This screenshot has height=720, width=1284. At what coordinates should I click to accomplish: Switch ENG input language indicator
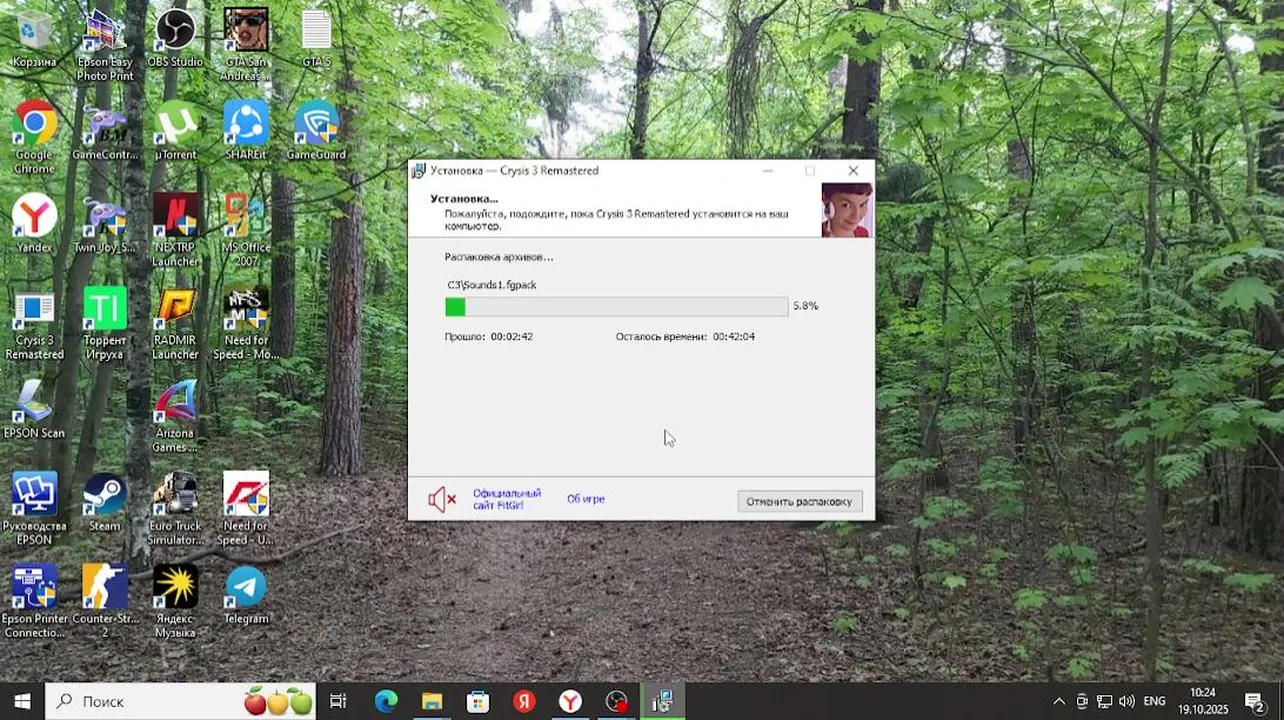click(x=1155, y=702)
